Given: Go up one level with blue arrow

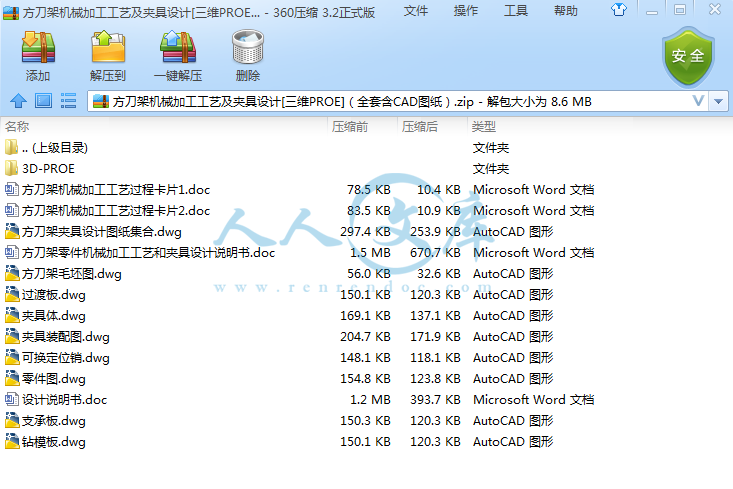Looking at the screenshot, I should pos(19,101).
